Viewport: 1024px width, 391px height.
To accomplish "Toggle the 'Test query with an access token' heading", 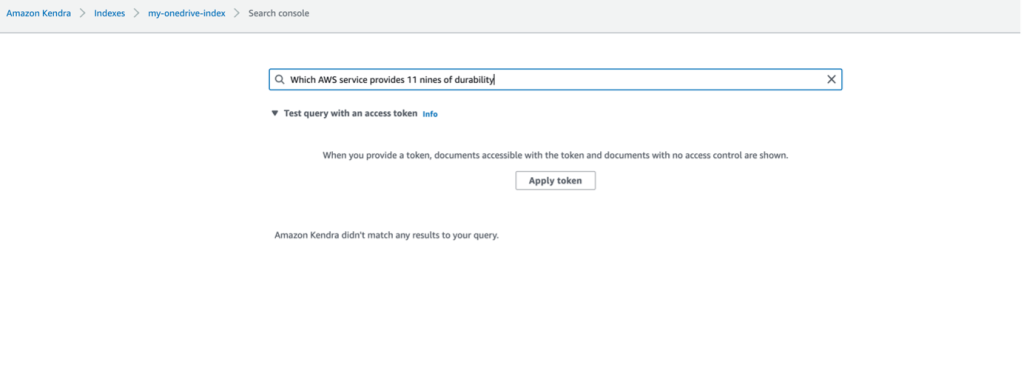I will point(350,113).
